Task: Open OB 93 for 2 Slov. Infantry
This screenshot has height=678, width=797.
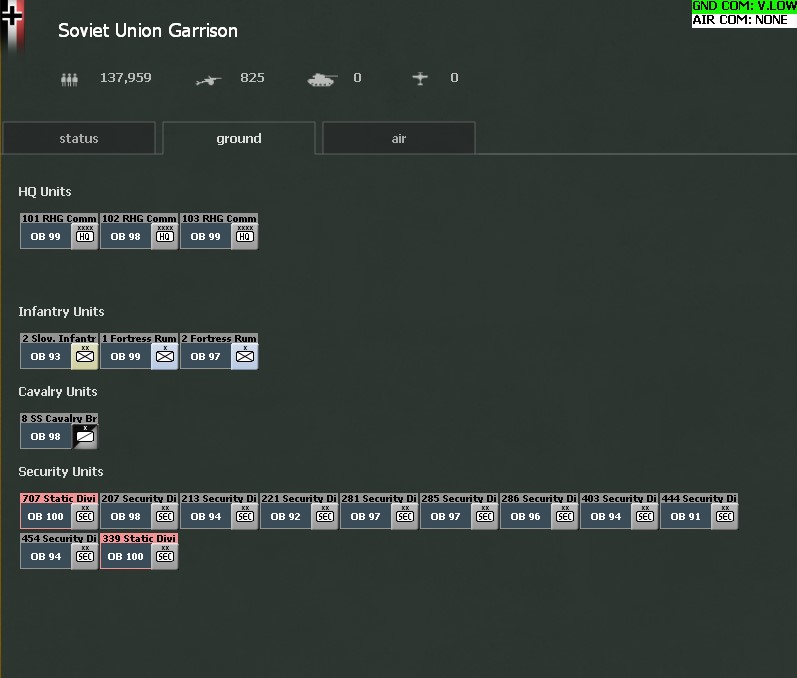Action: pos(46,357)
